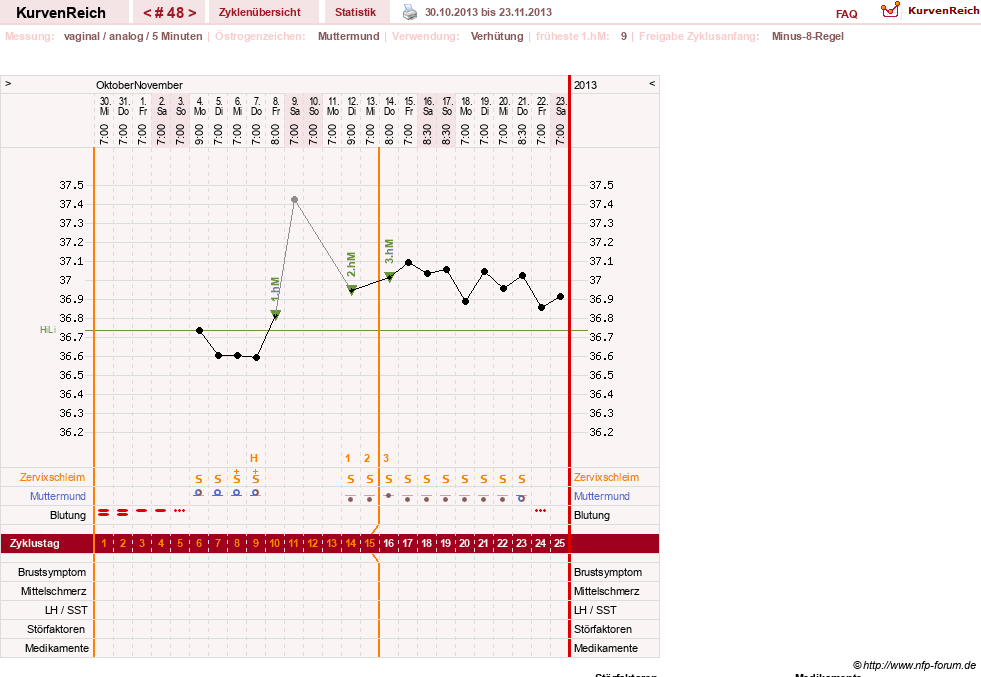Click the printer icon beside the date range
The image size is (981, 677).
coord(409,12)
